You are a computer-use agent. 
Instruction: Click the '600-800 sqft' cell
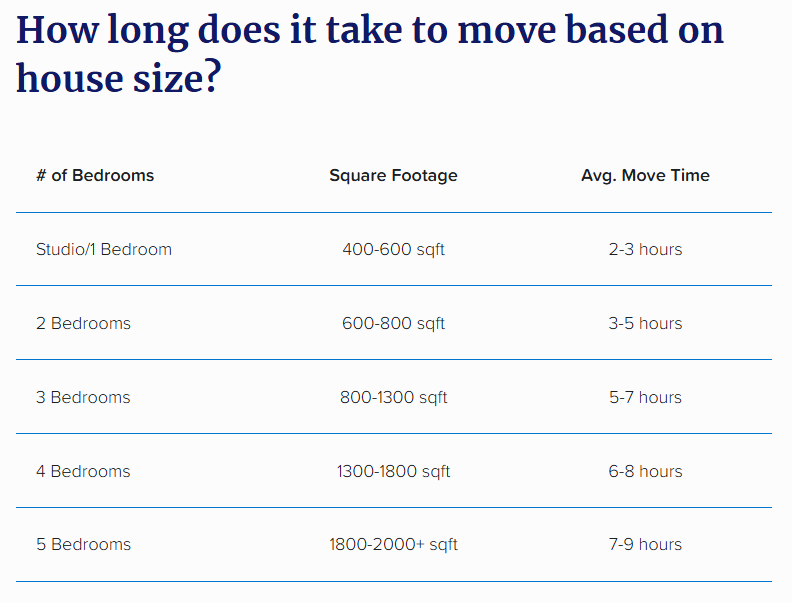point(393,323)
